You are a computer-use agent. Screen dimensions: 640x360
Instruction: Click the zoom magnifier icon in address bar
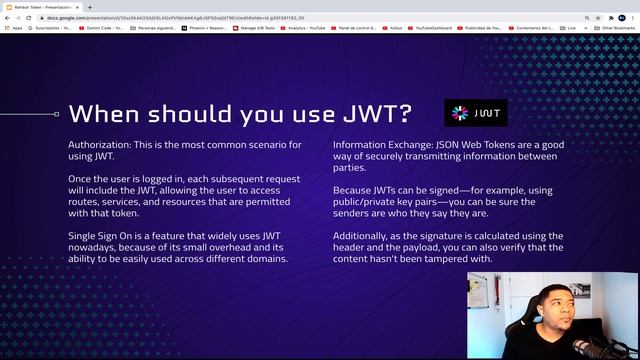click(x=587, y=18)
